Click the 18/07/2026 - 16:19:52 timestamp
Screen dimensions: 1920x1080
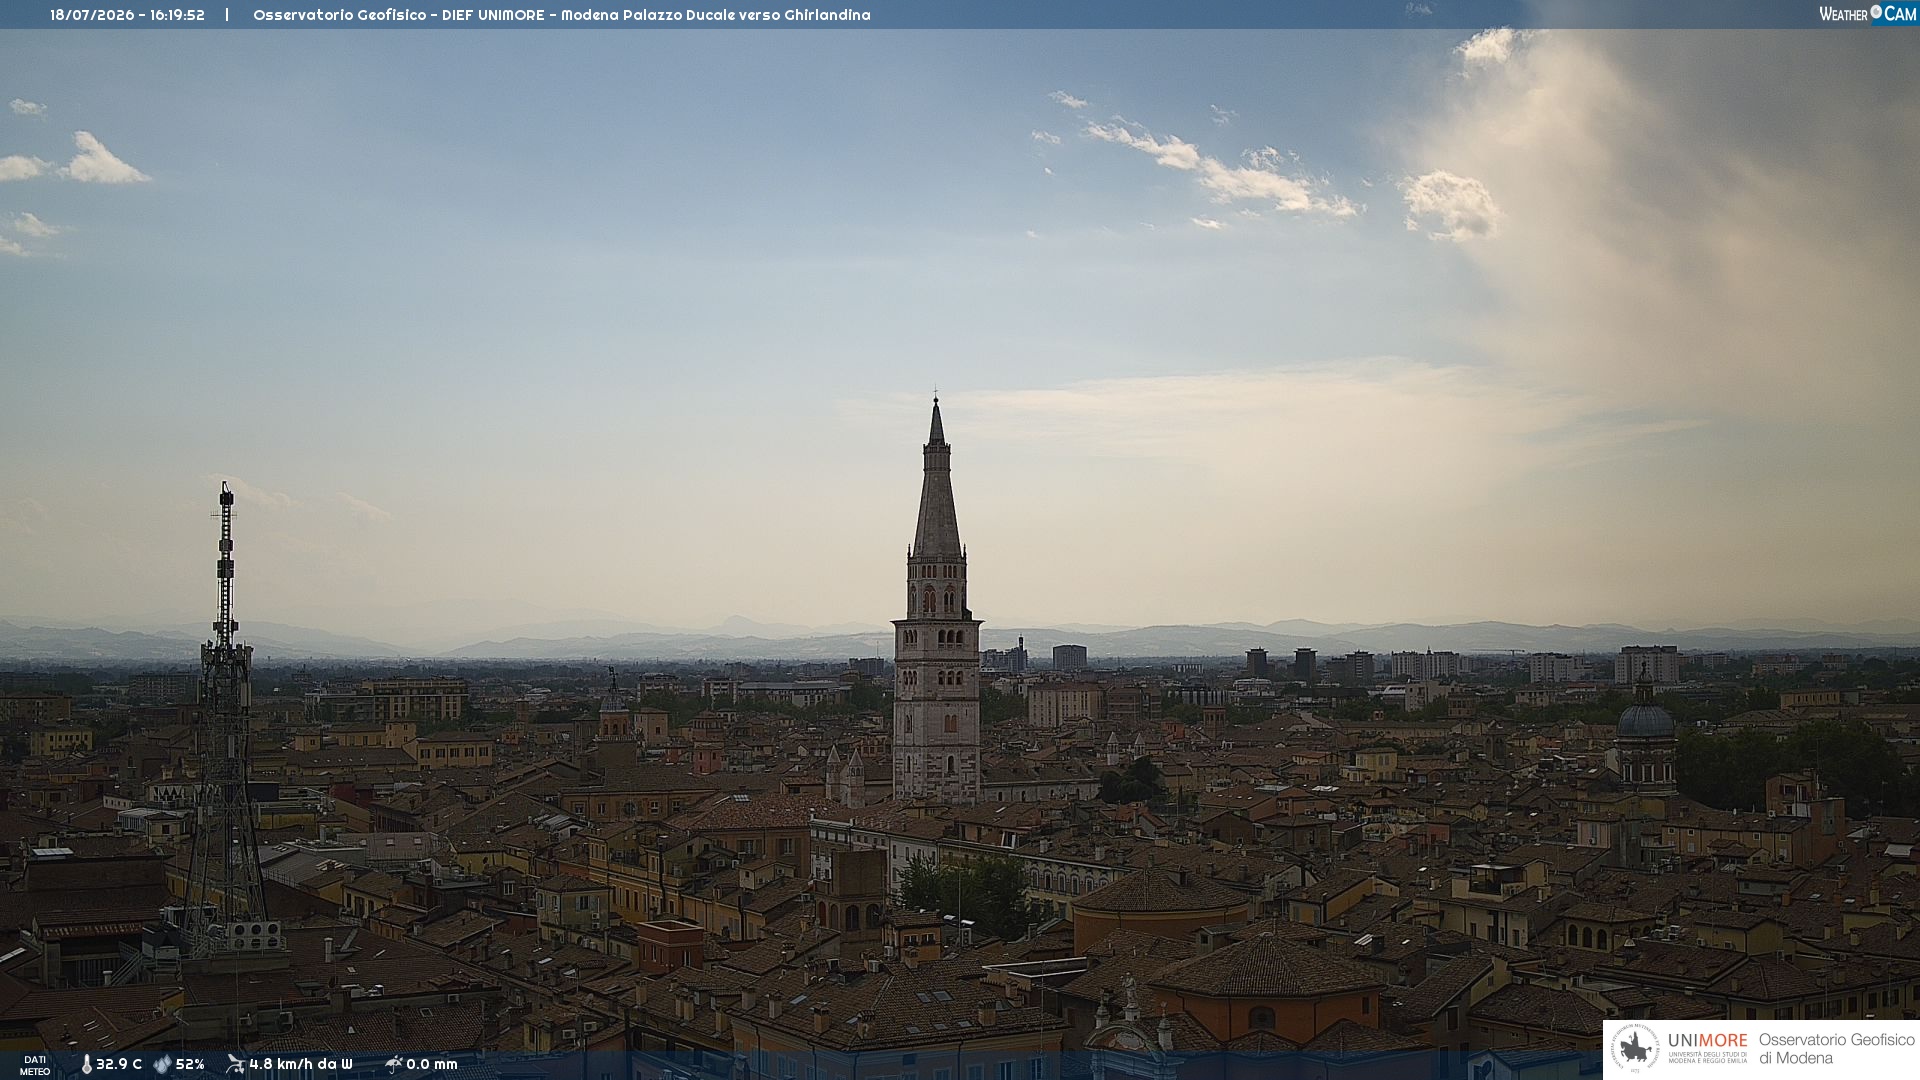[127, 15]
